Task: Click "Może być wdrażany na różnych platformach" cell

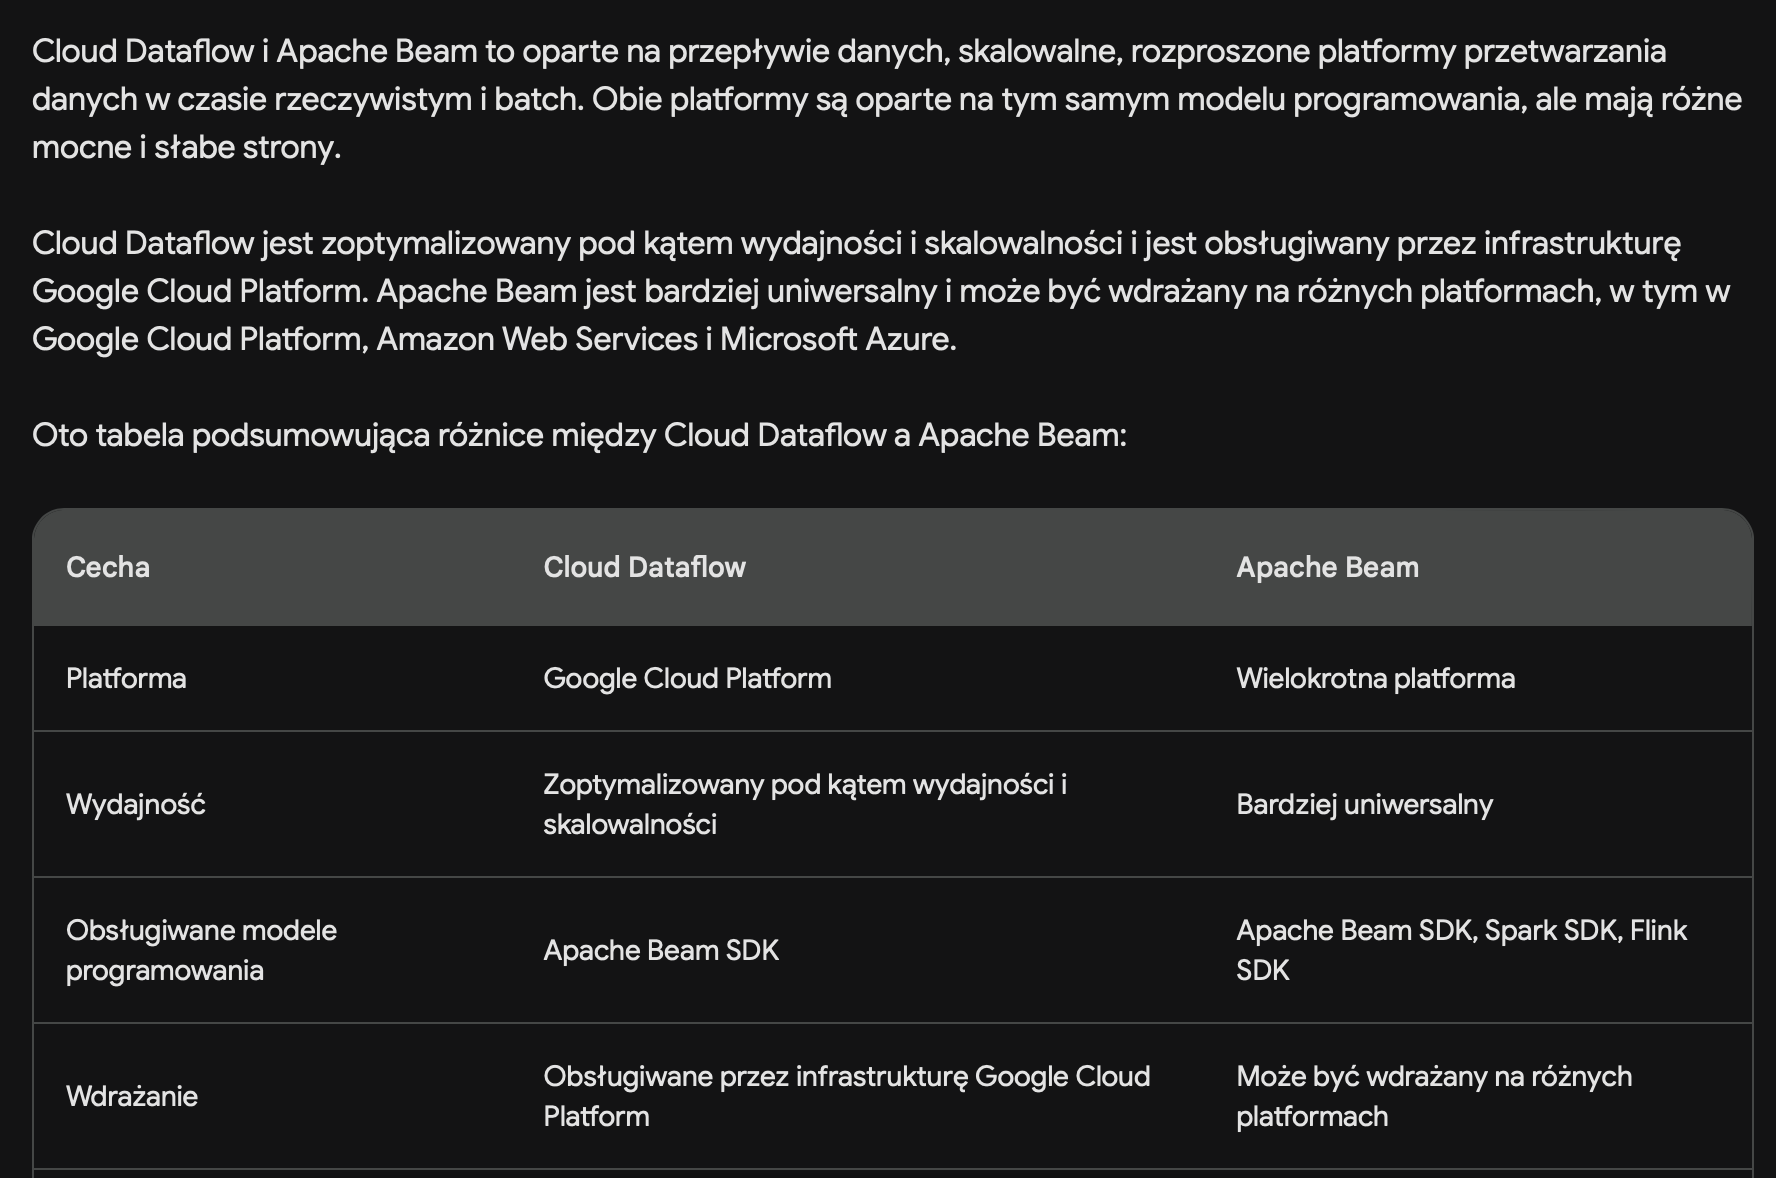Action: [x=1434, y=1096]
